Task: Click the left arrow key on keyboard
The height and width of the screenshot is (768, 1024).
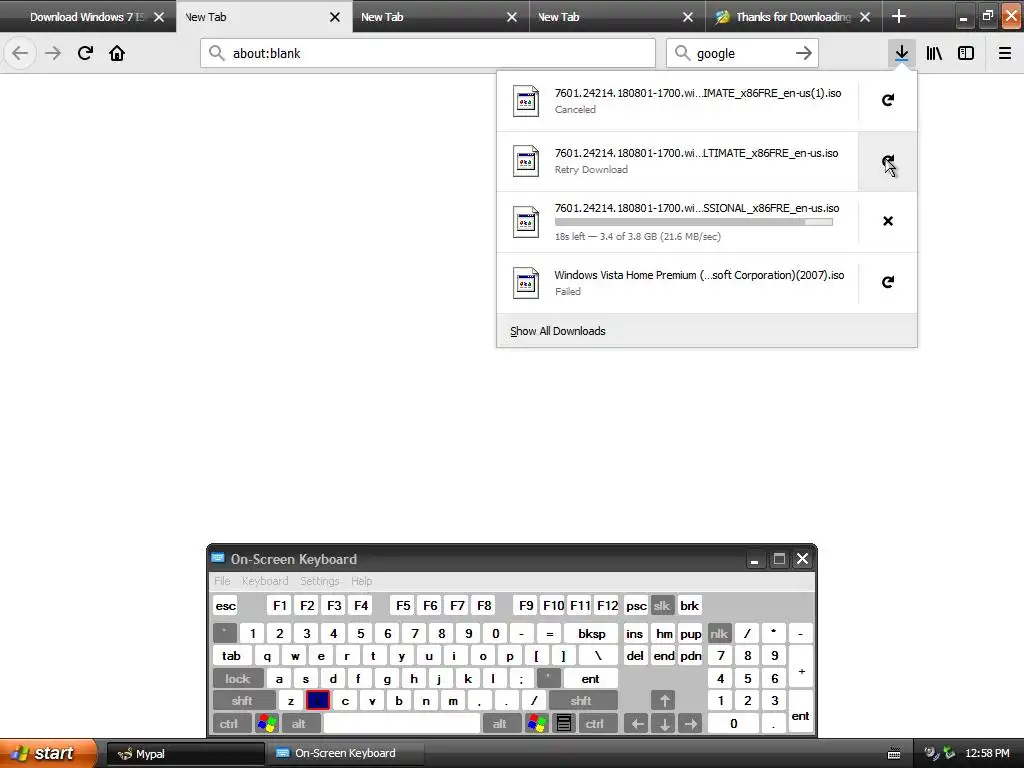Action: pyautogui.click(x=637, y=723)
